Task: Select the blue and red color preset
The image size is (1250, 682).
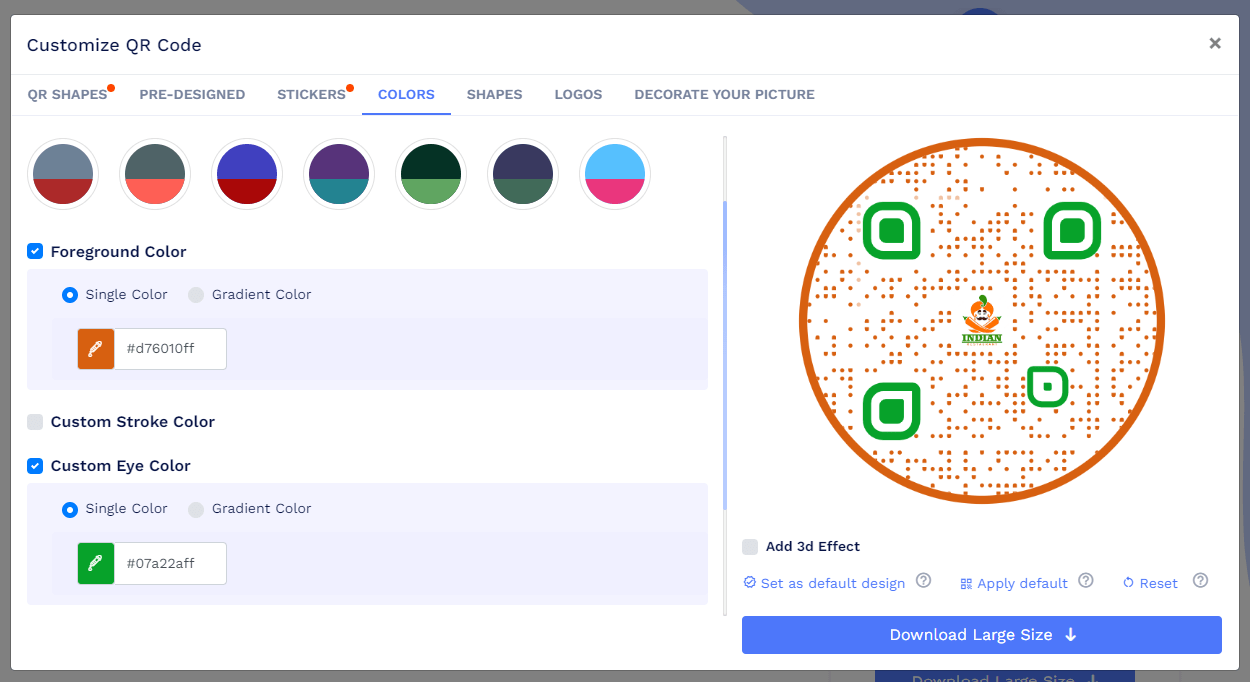Action: [x=247, y=173]
